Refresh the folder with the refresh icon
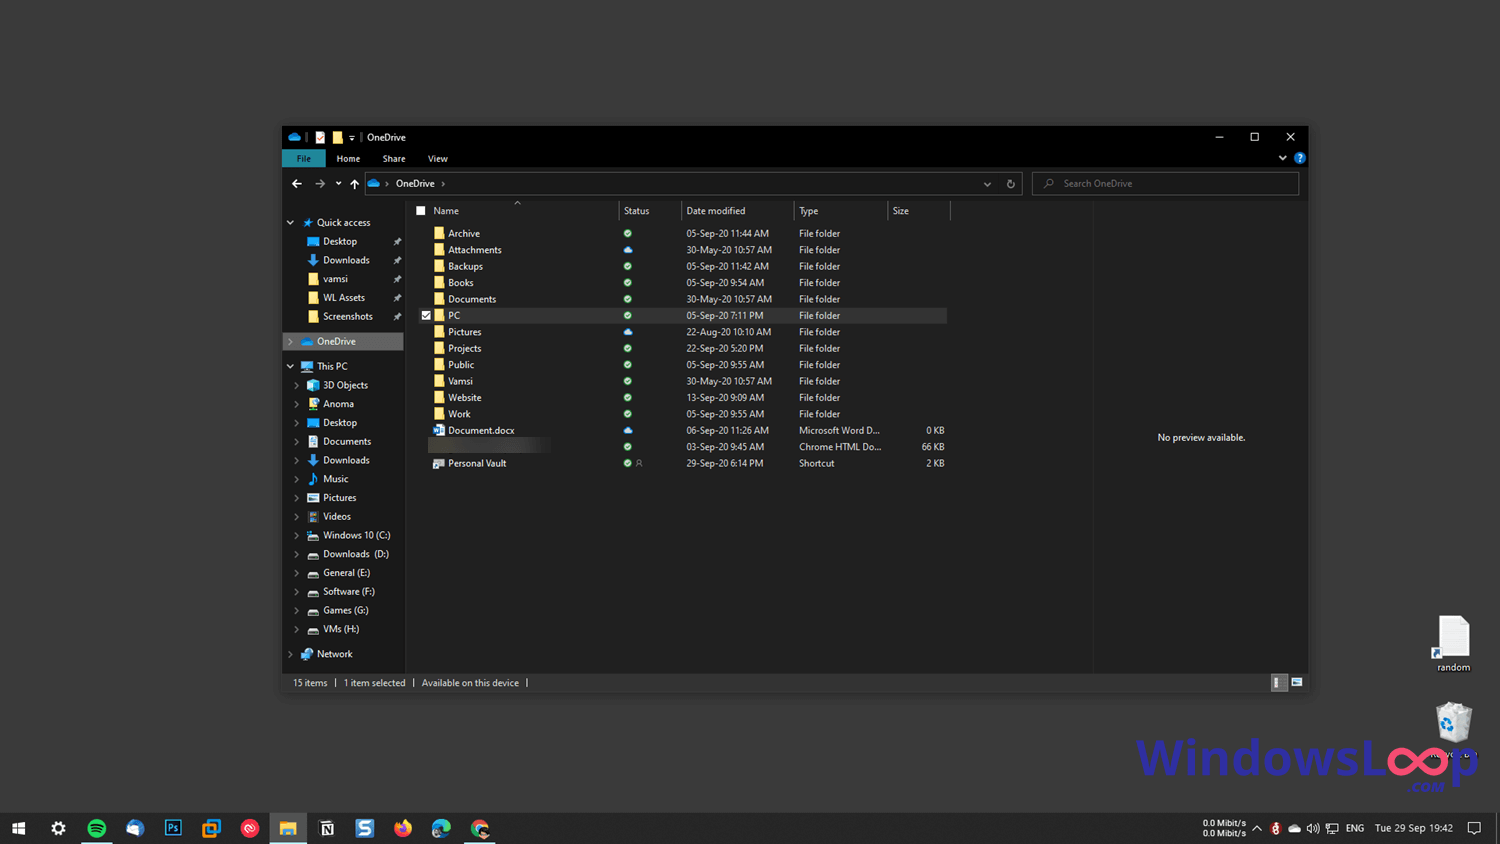The height and width of the screenshot is (844, 1500). tap(1010, 183)
